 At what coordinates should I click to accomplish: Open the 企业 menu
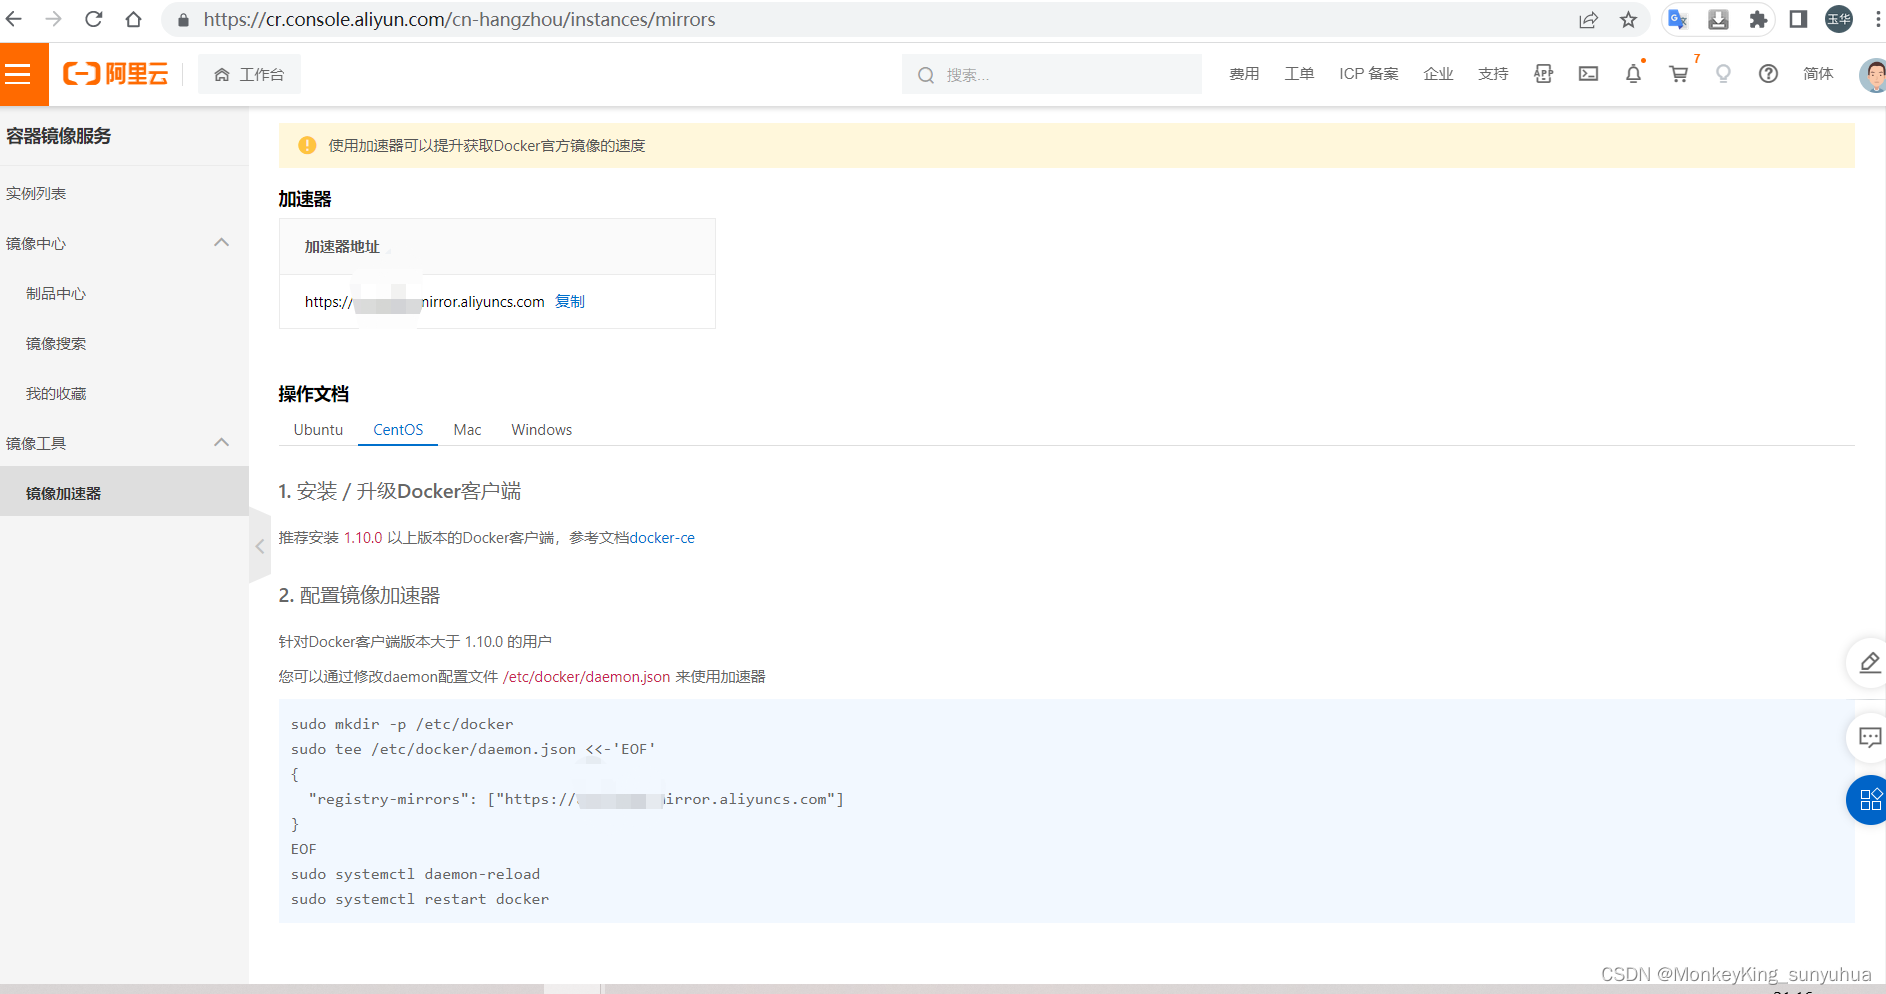(x=1438, y=74)
